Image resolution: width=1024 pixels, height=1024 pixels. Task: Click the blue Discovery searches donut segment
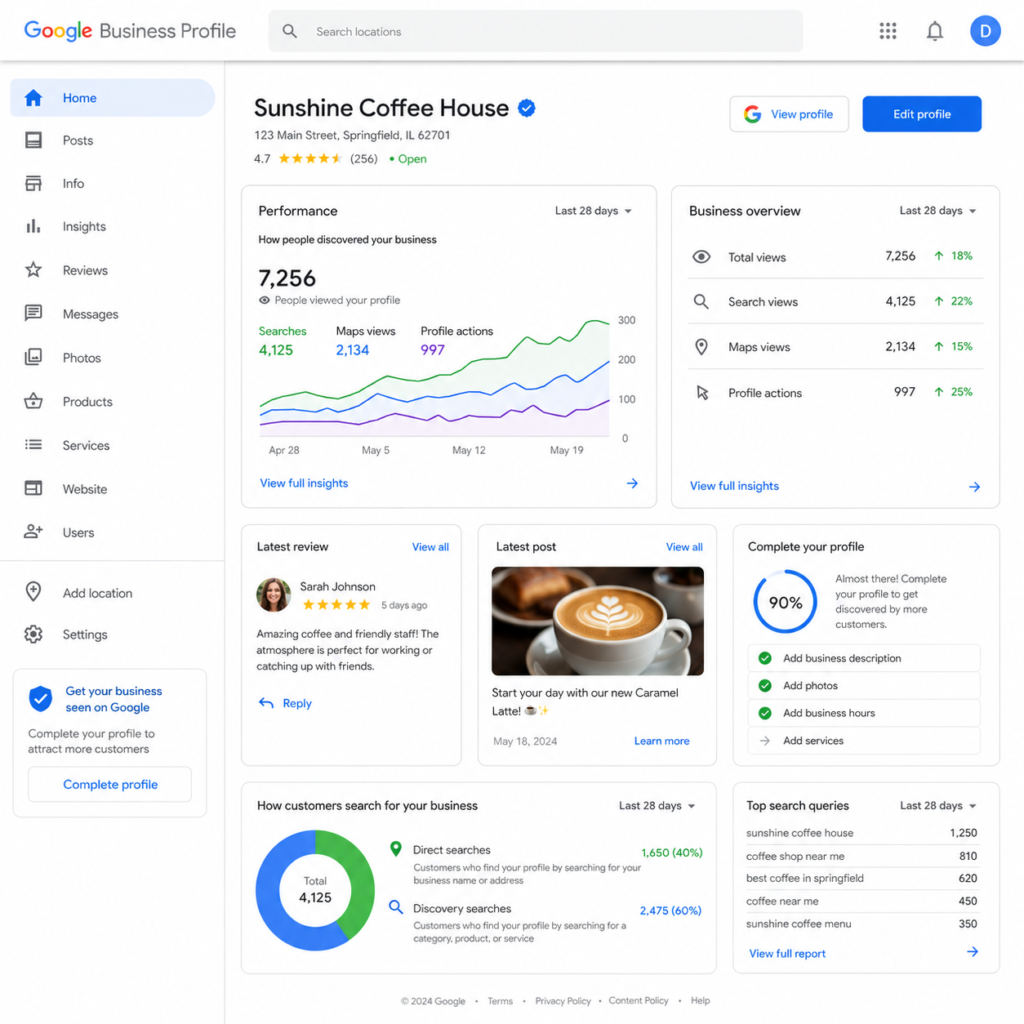[271, 899]
